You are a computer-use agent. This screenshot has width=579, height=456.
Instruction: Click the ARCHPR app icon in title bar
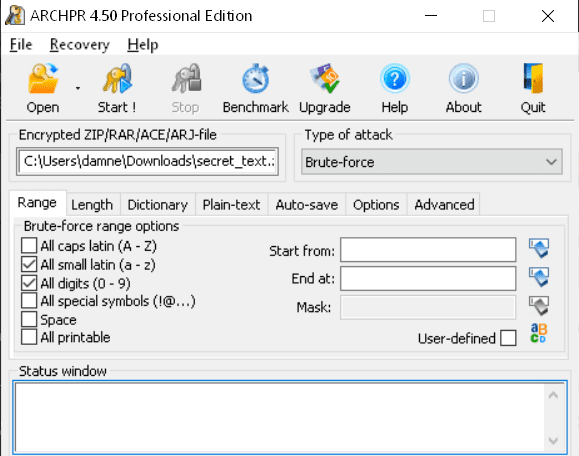15,16
